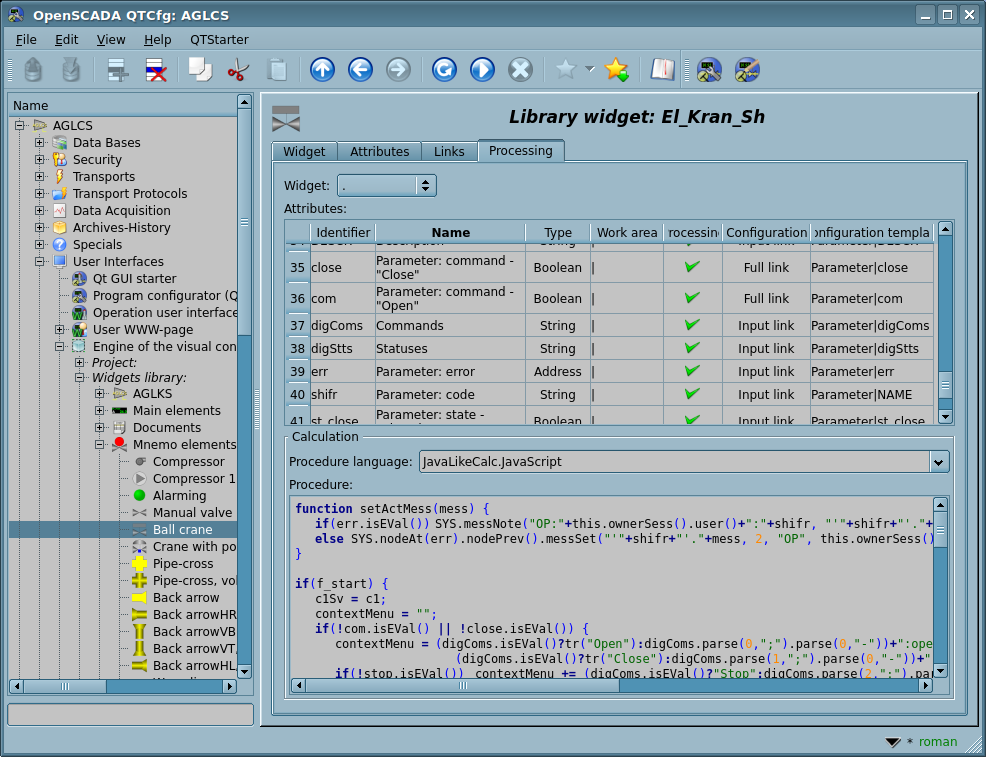The width and height of the screenshot is (986, 757).
Task: Switch to the Attributes tab
Action: 379,152
